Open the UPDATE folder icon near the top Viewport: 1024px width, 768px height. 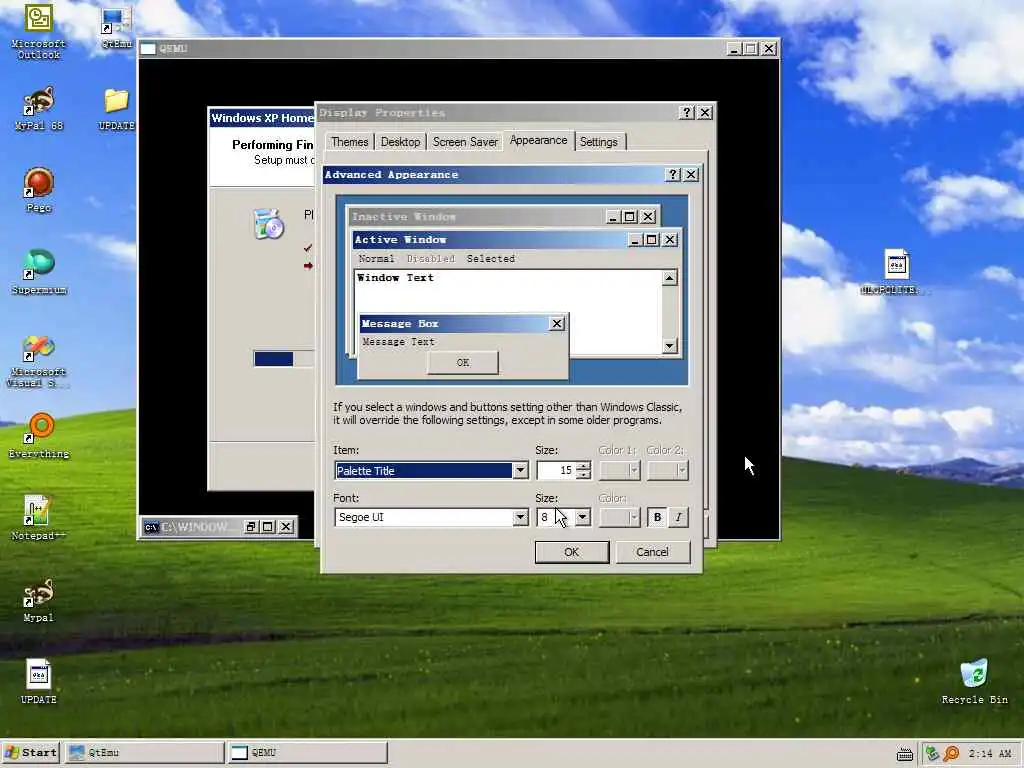[x=116, y=108]
